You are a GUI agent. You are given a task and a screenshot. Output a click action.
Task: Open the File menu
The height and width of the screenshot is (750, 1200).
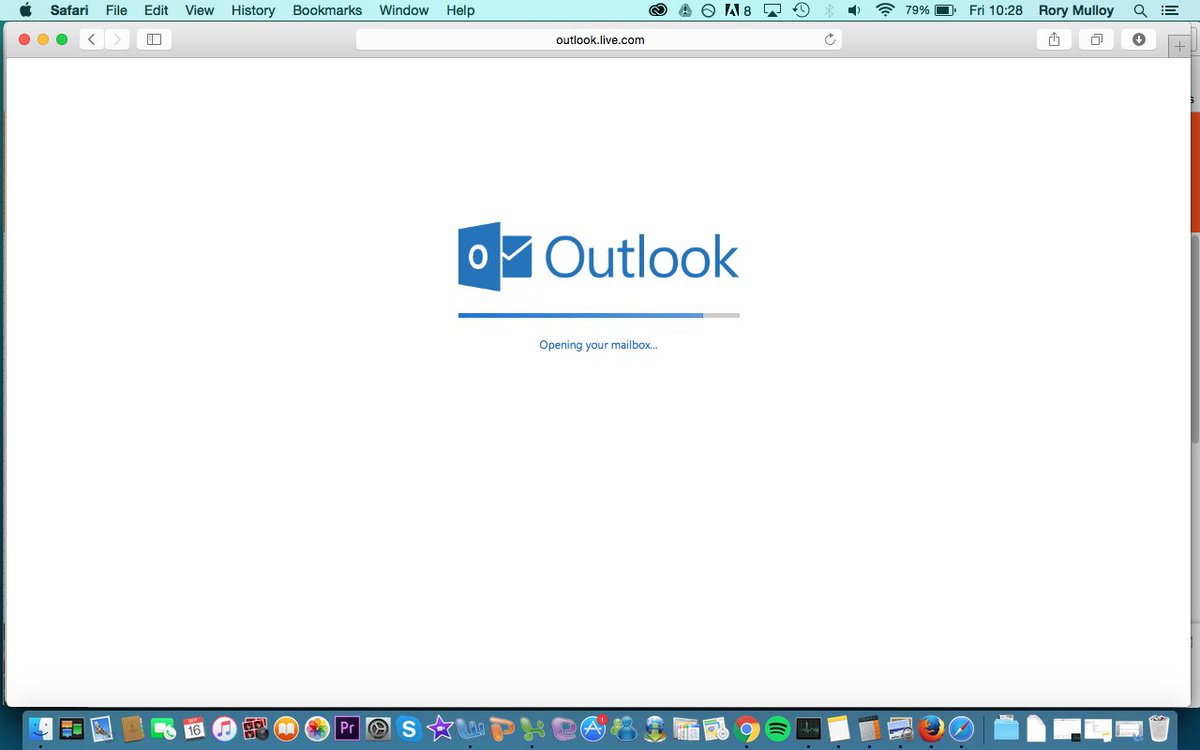tap(116, 10)
